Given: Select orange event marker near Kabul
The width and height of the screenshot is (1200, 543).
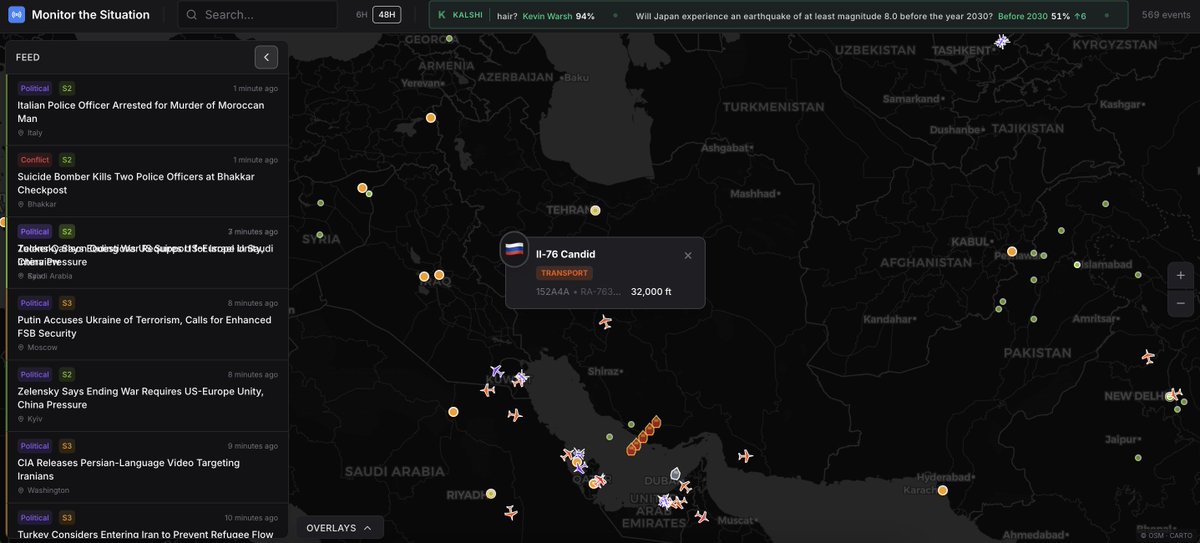Looking at the screenshot, I should (x=1012, y=251).
